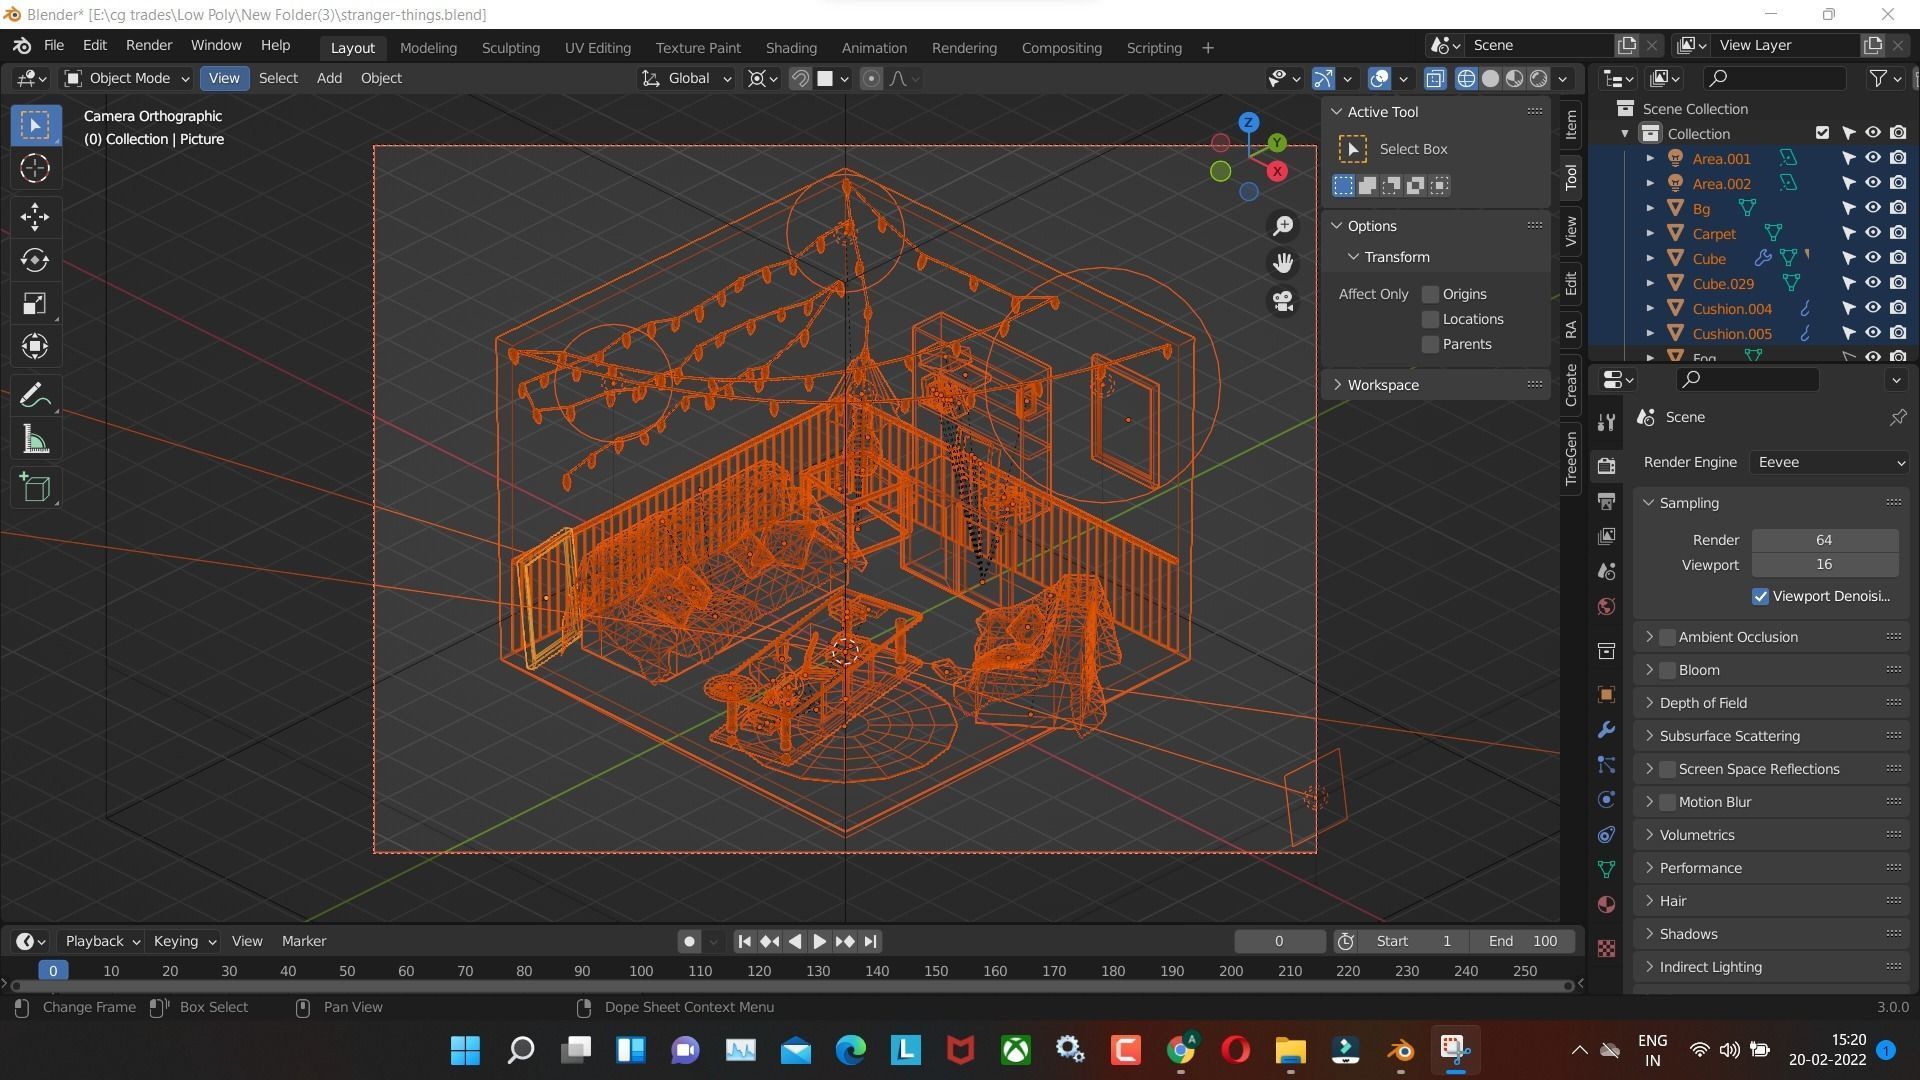Open the Render Engine Eevee dropdown
Viewport: 1920px width, 1080px height.
coord(1828,462)
